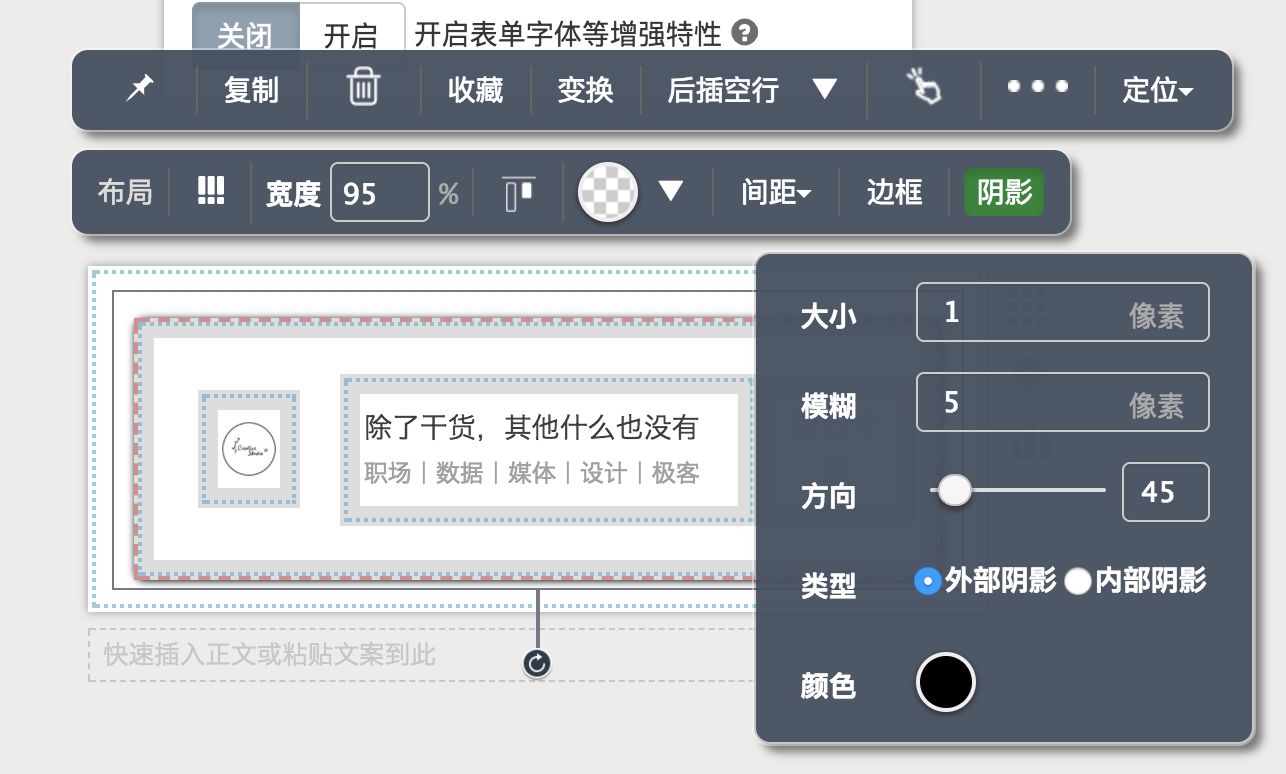
Task: Choose the 内部阴影 radio button
Action: click(1077, 581)
